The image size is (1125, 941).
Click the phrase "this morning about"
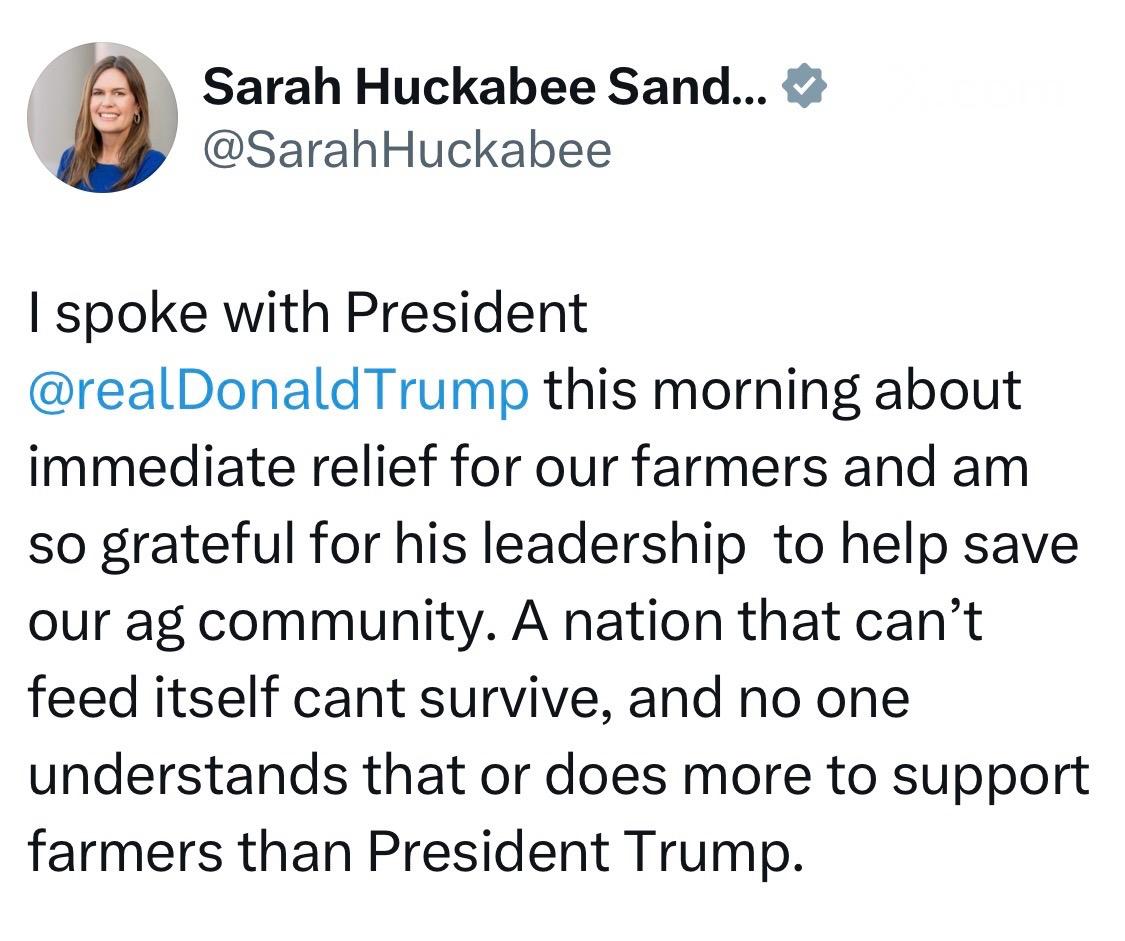coord(782,390)
